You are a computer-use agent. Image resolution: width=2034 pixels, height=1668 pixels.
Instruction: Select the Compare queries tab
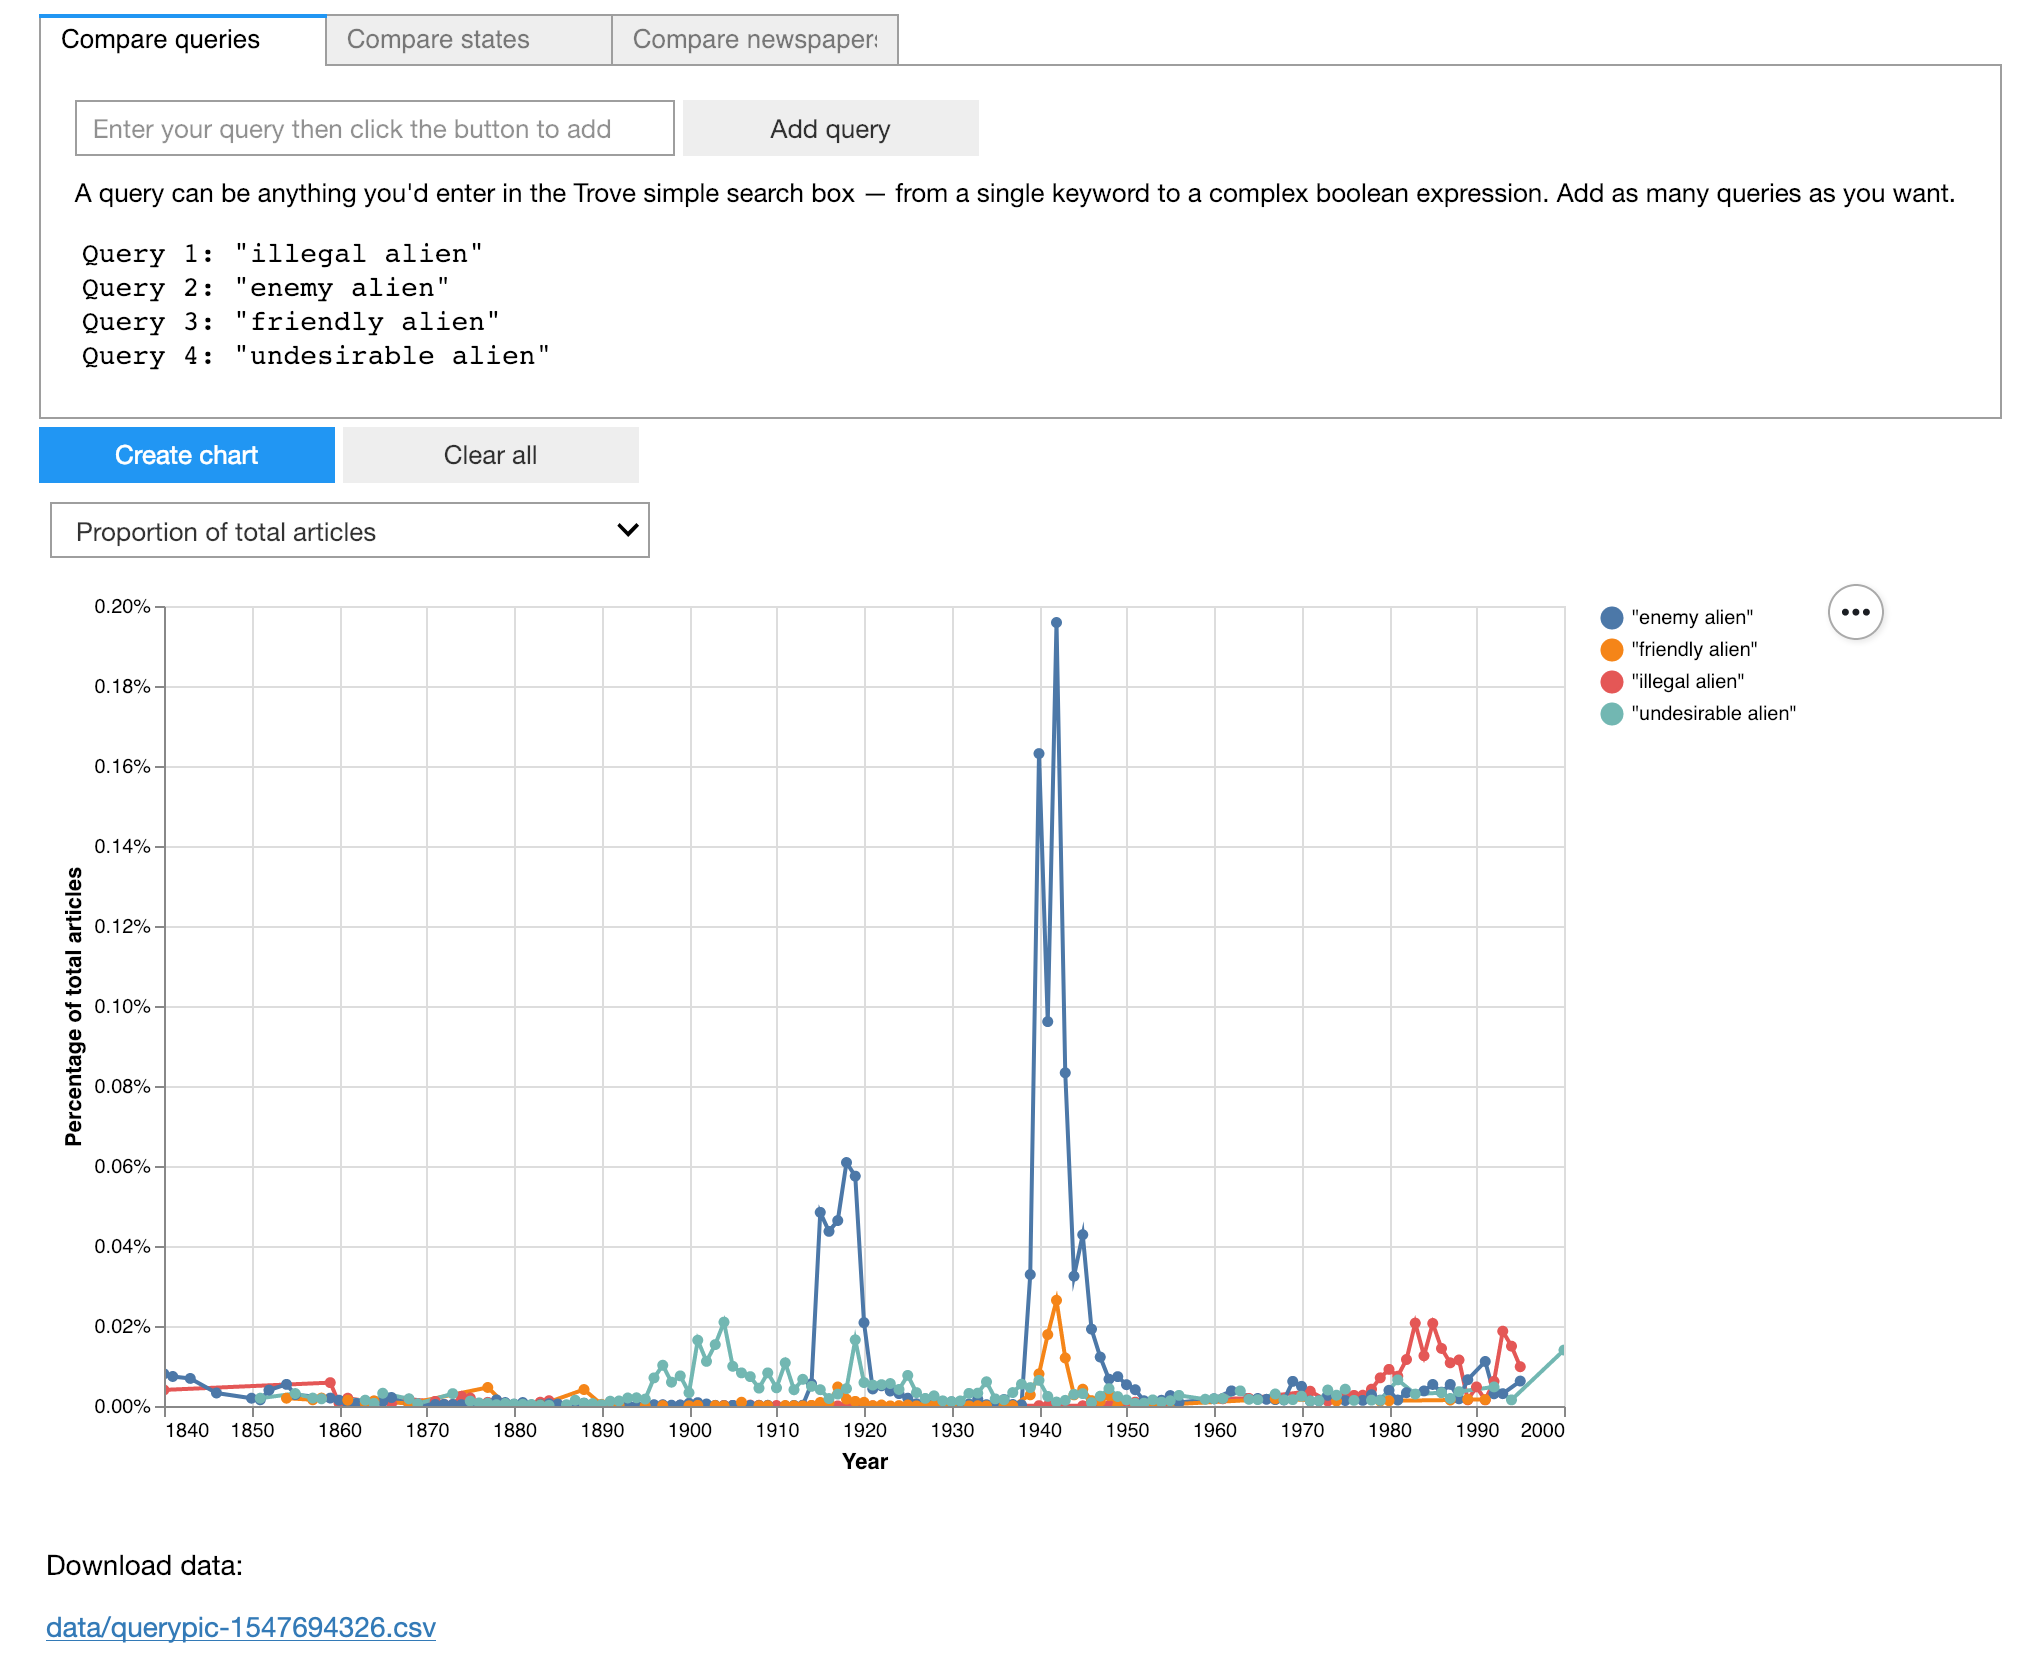coord(183,40)
